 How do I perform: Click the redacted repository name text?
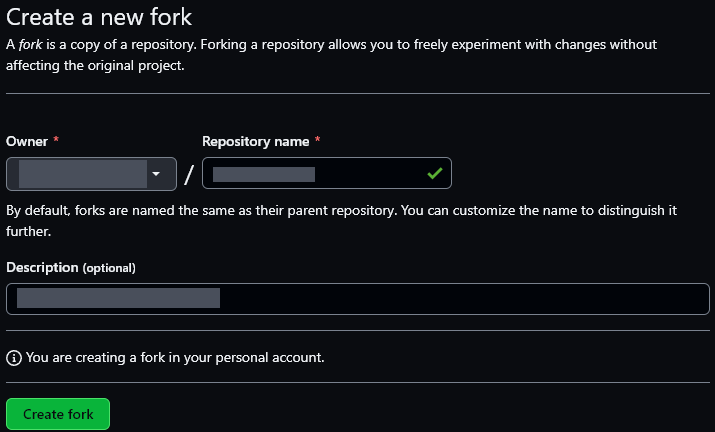[264, 174]
